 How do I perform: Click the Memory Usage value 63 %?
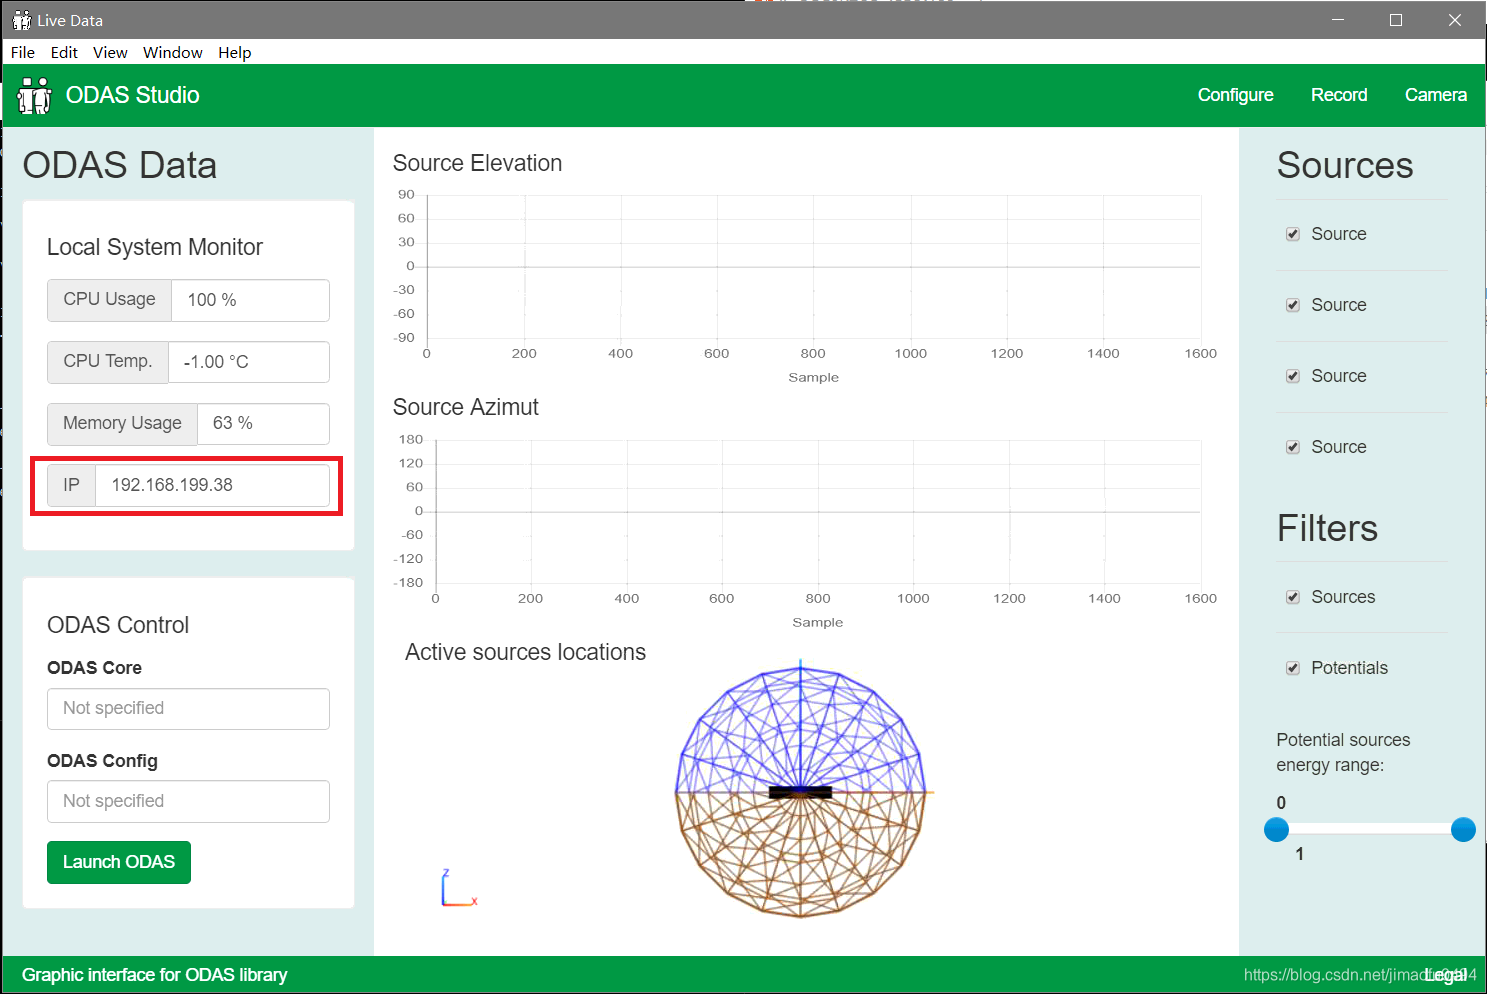click(x=233, y=423)
